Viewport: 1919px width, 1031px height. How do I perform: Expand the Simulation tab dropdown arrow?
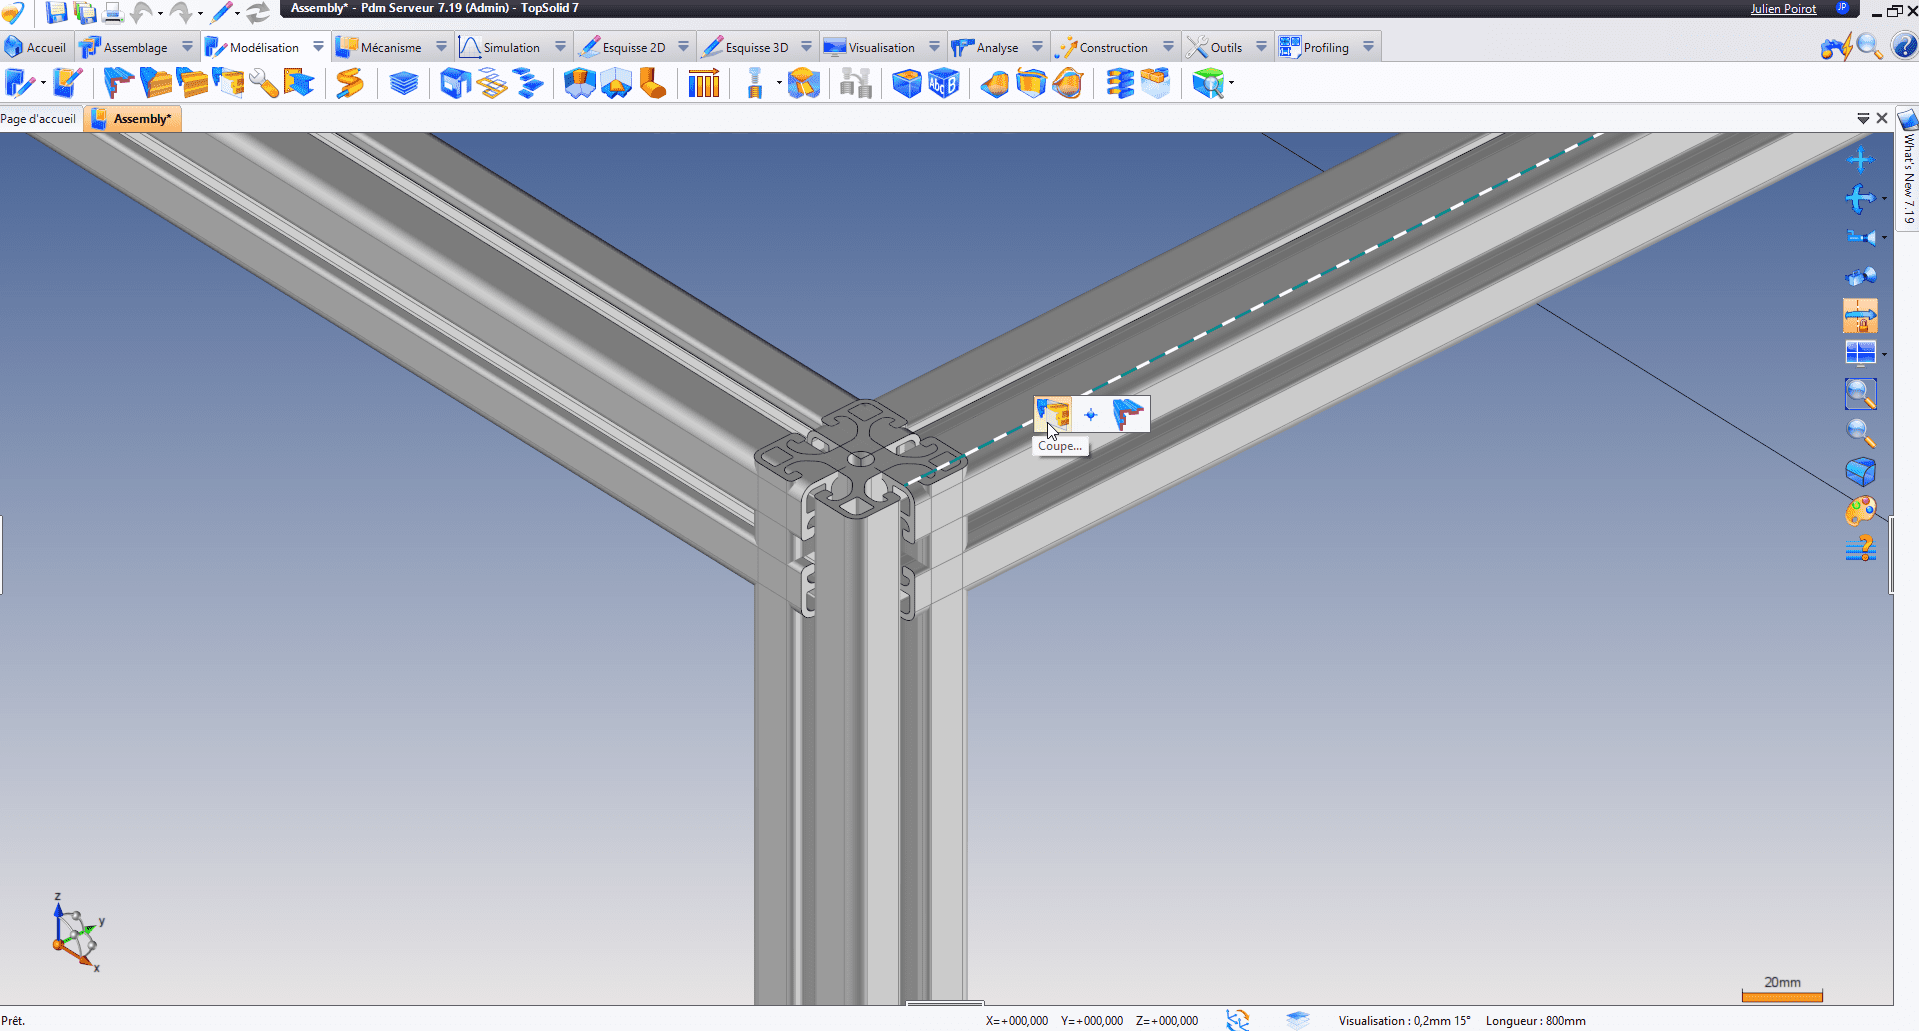click(x=560, y=47)
